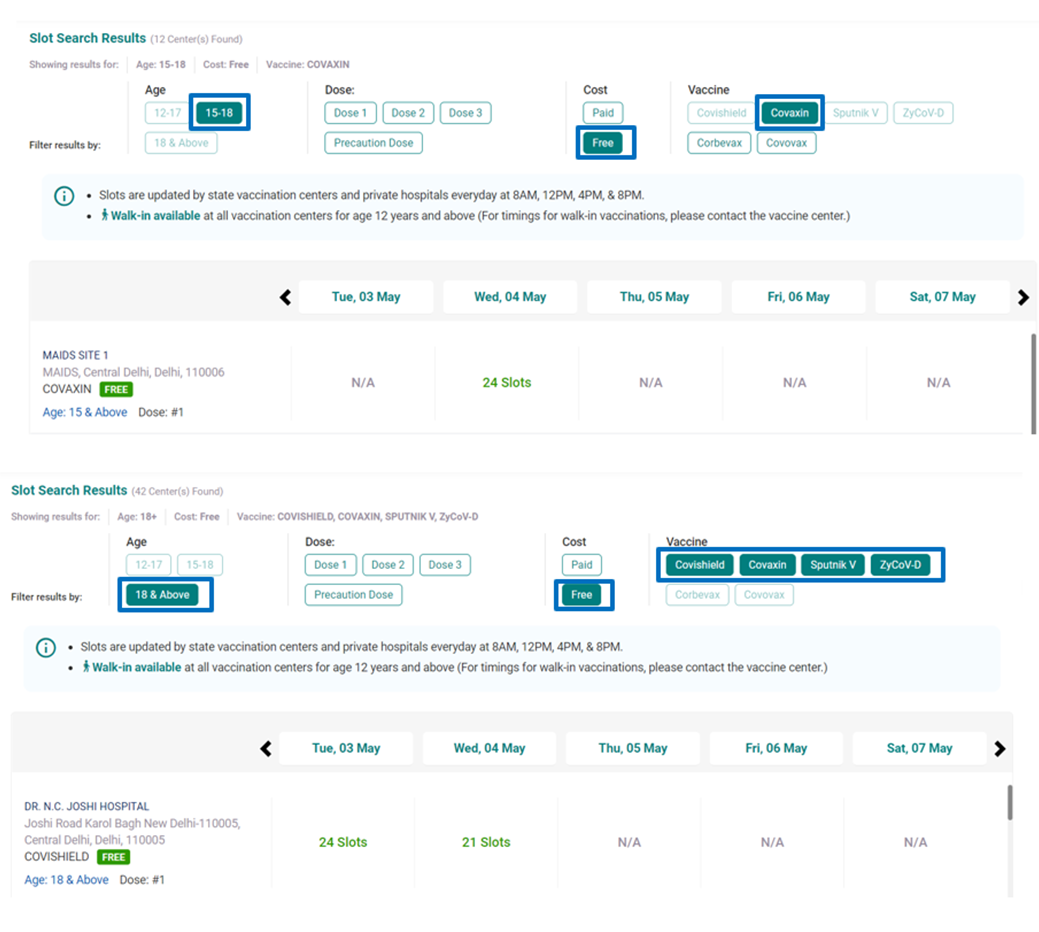The height and width of the screenshot is (932, 1039).
Task: Deselect the highlighted Sputnik V vaccine filter
Action: pyautogui.click(x=833, y=565)
